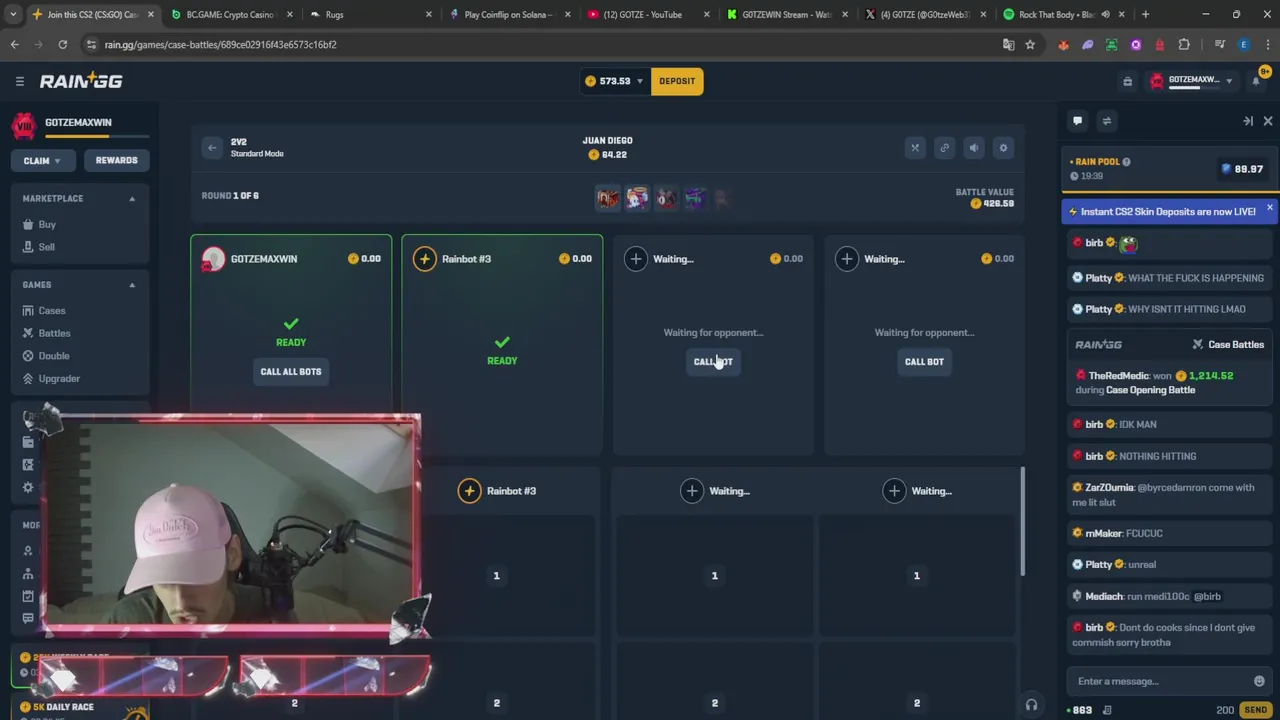Switch to the trades arrows tab in chat
This screenshot has width=1280, height=720.
(x=1106, y=121)
